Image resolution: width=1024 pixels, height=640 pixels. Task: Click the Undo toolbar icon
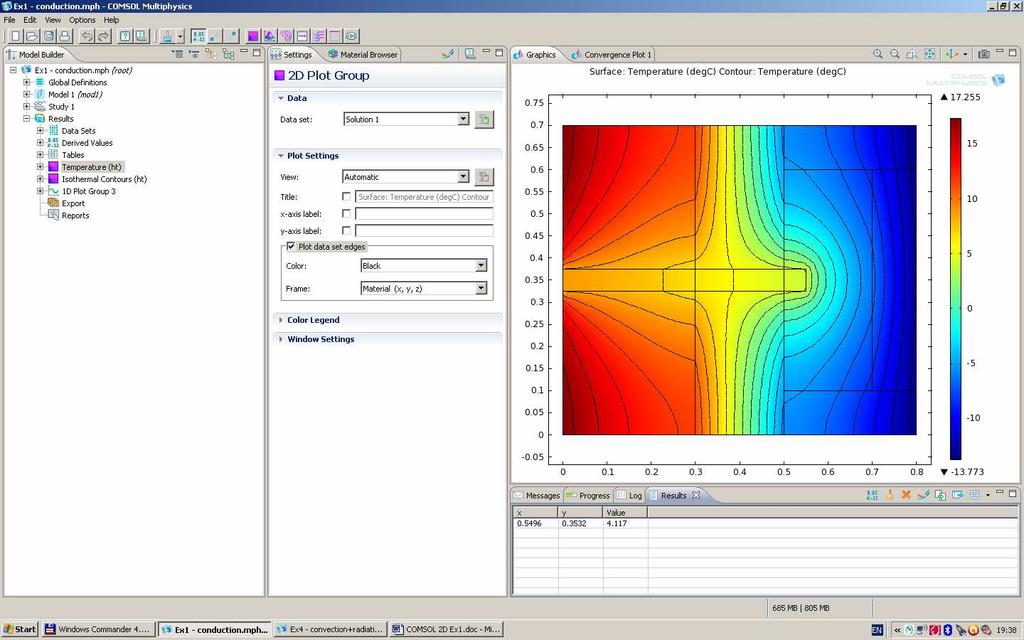(x=87, y=36)
